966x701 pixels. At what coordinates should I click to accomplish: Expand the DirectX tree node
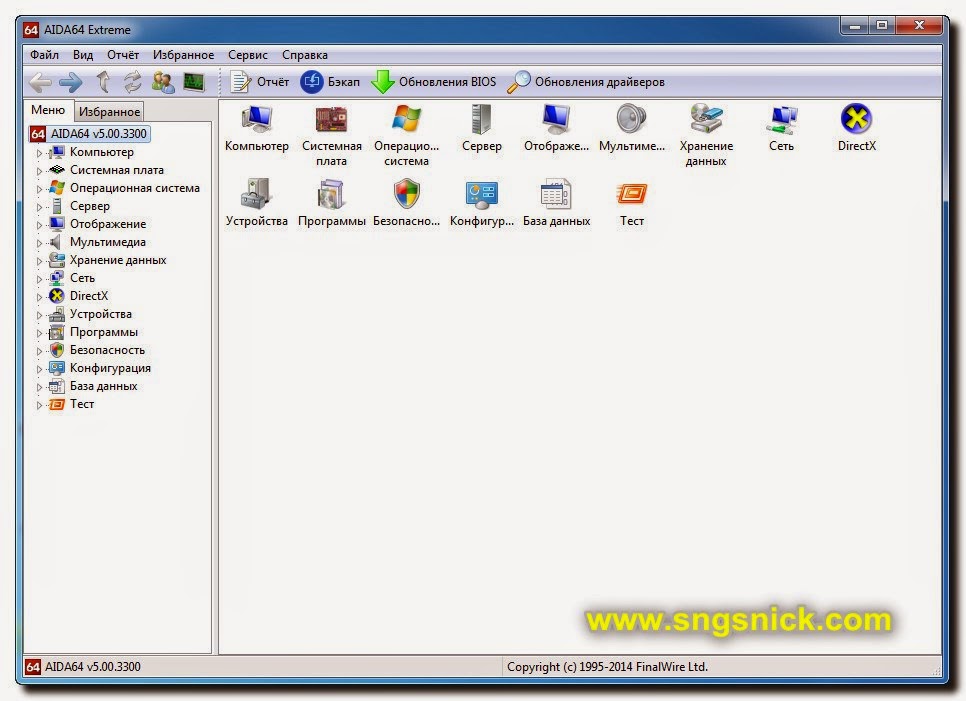tap(39, 297)
